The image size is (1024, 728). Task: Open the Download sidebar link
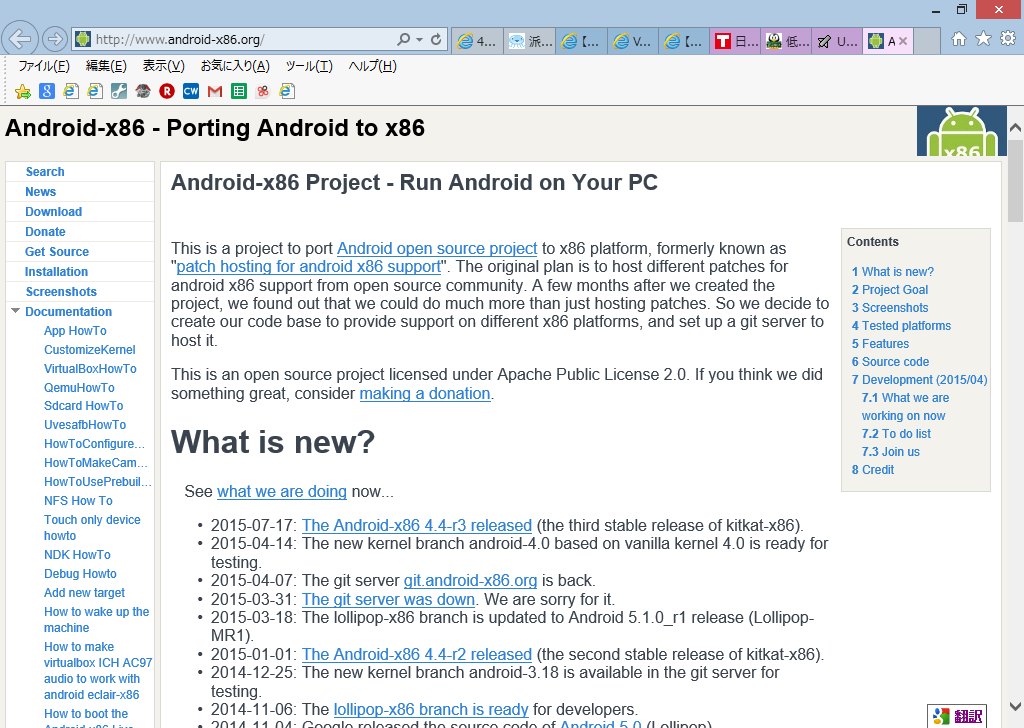(x=54, y=212)
